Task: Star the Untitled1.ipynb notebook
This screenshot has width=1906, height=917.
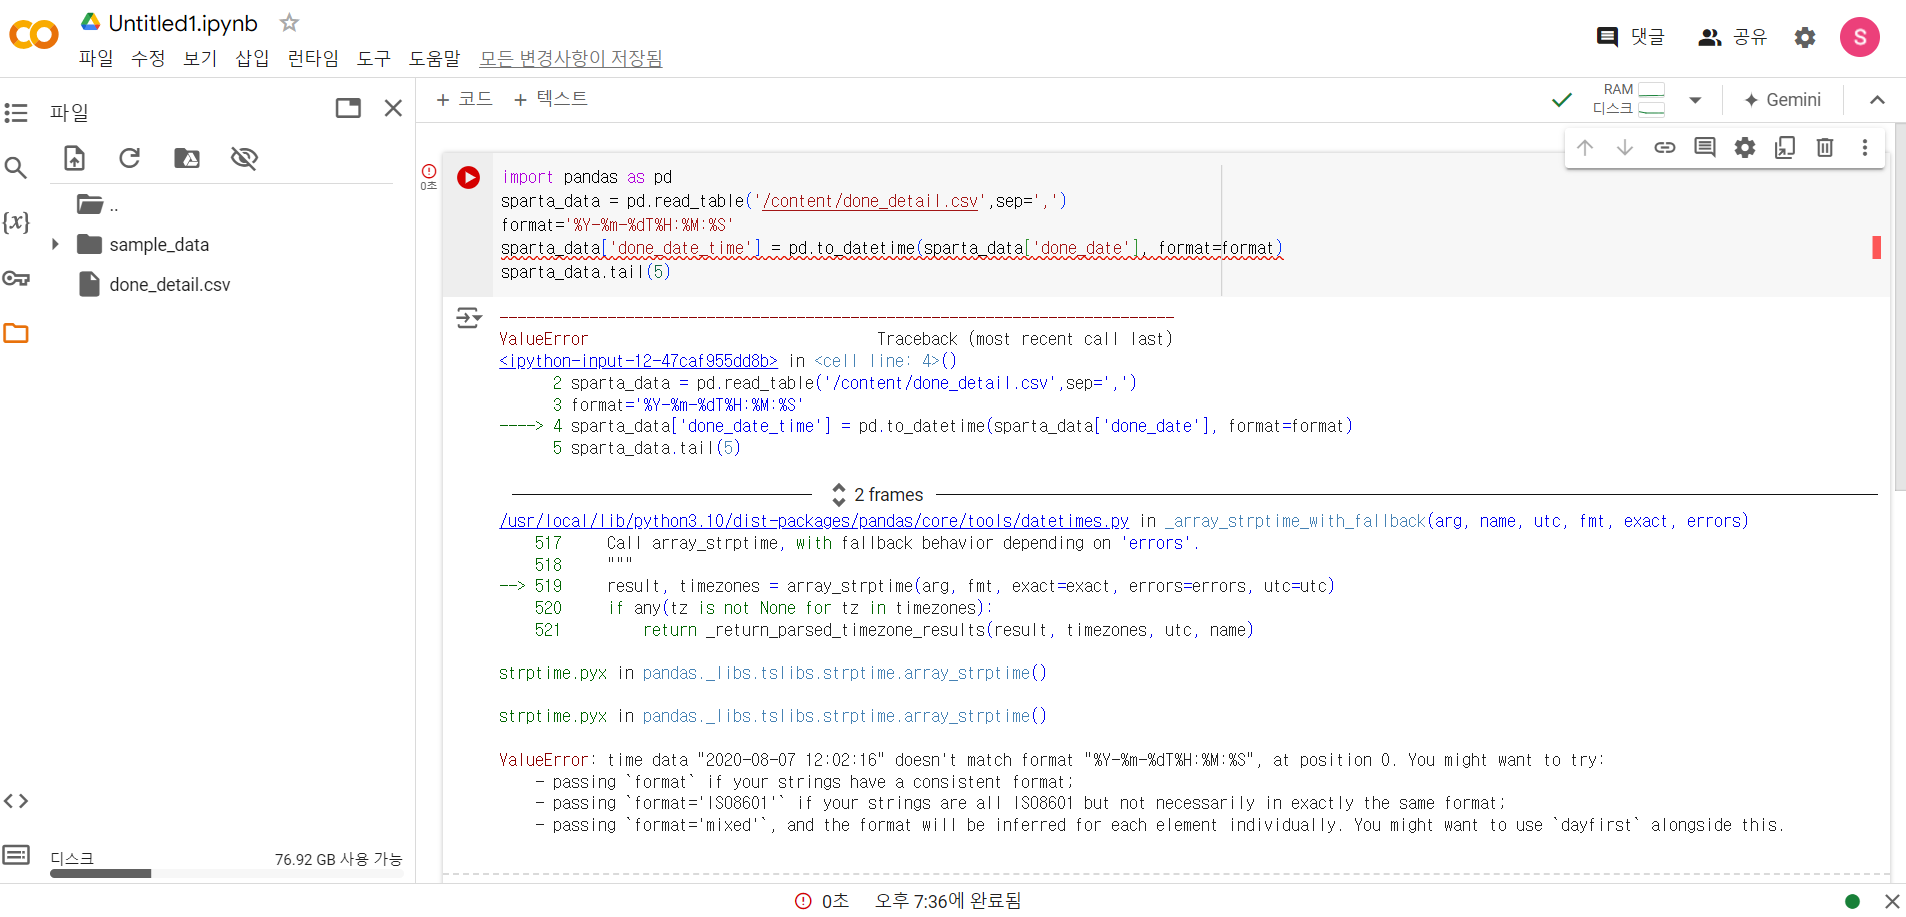Action: point(289,22)
